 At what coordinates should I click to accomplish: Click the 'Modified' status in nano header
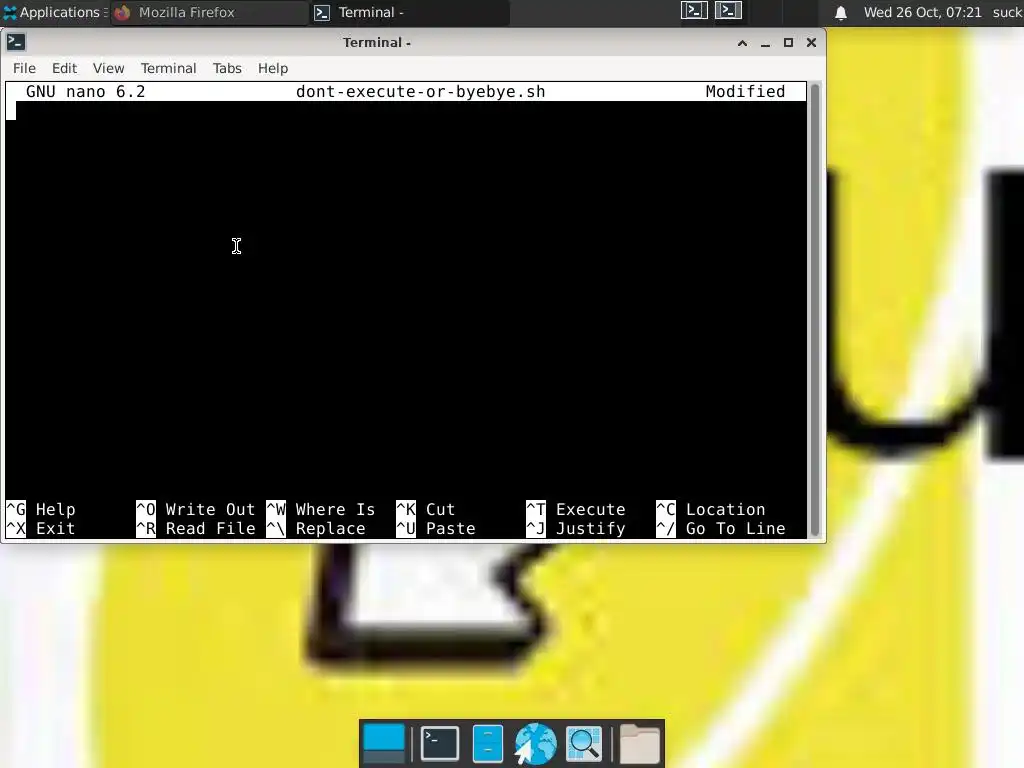click(745, 91)
